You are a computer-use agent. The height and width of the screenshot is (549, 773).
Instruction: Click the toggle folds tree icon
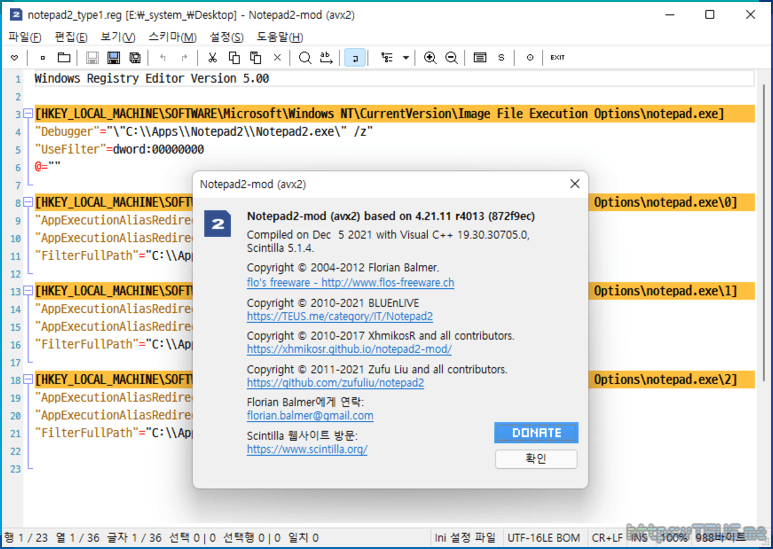tap(387, 58)
